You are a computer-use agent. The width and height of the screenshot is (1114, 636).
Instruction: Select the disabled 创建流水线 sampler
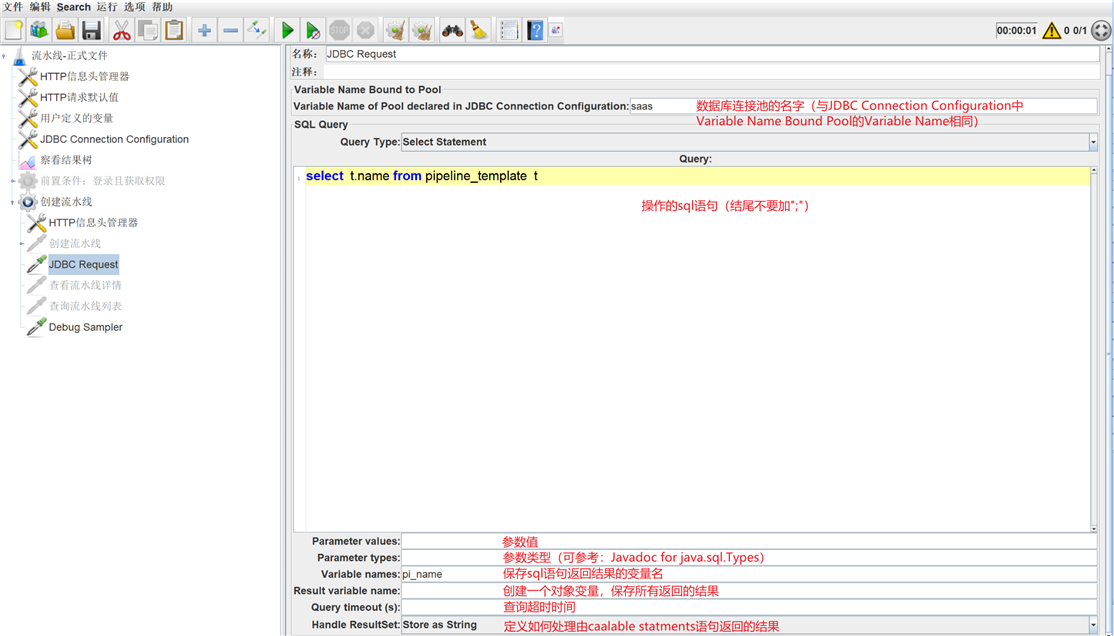[x=75, y=244]
